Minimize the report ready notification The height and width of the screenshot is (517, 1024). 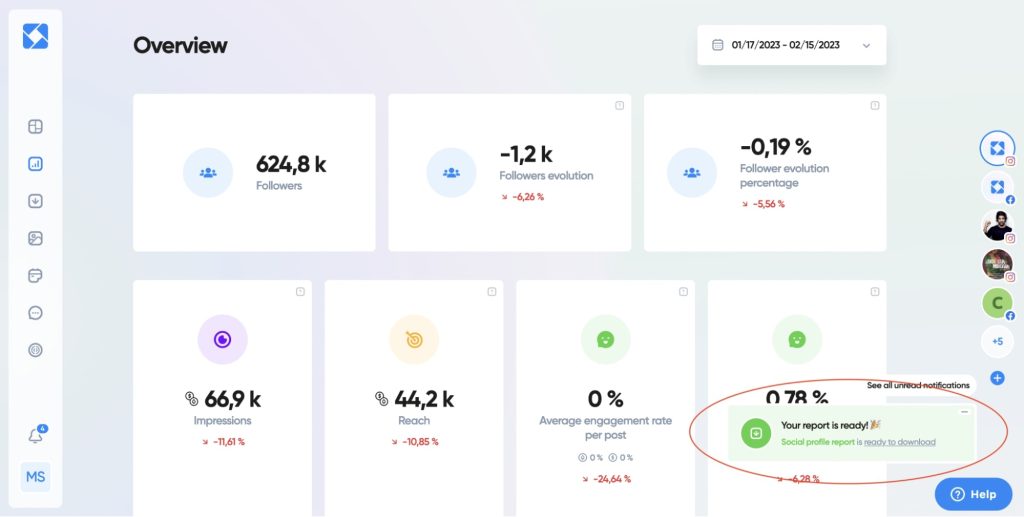(964, 411)
